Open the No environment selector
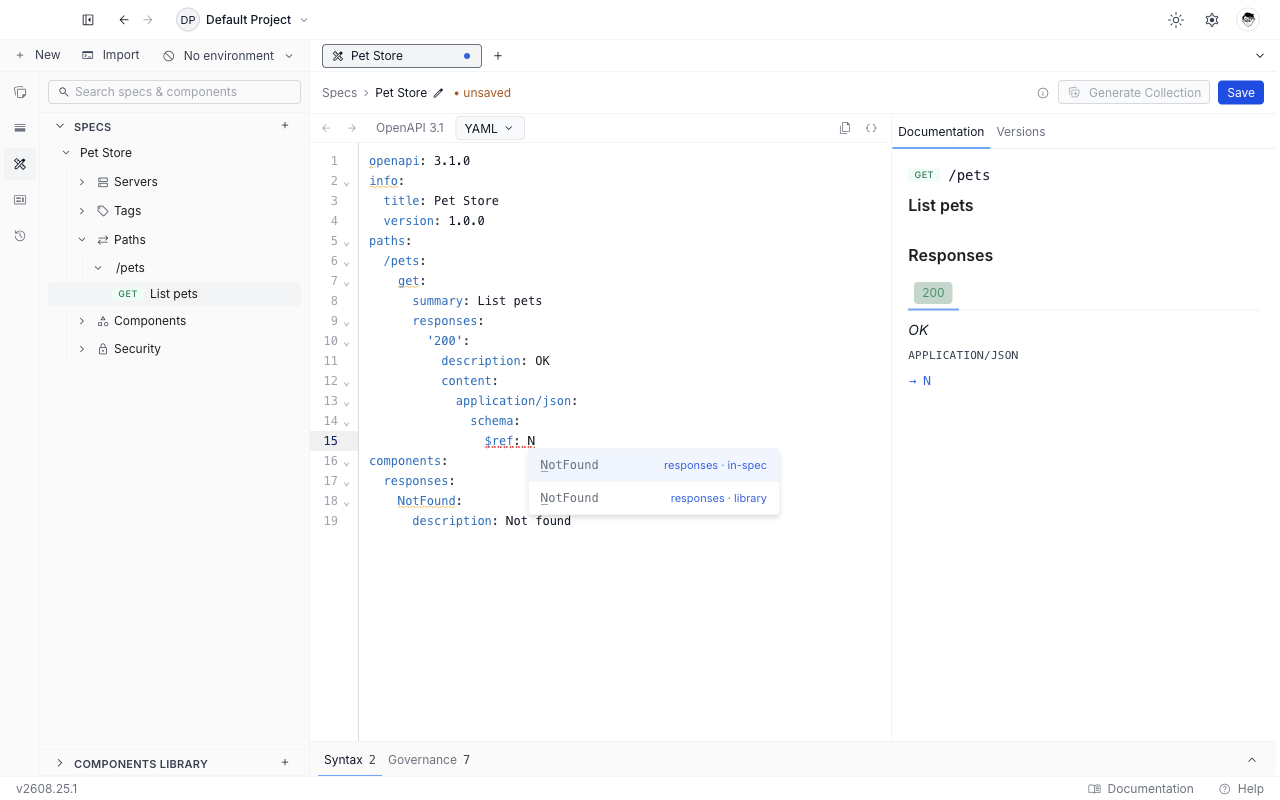 pos(229,56)
